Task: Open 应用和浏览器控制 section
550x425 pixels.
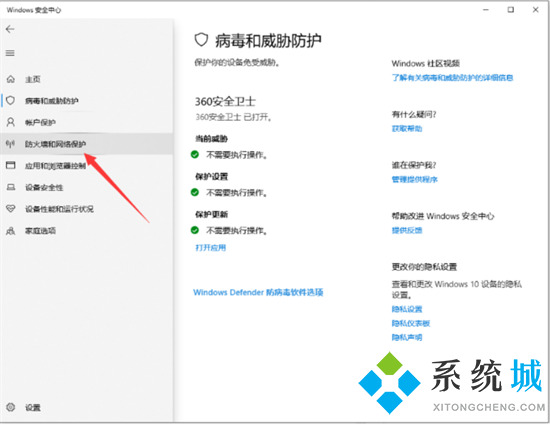Action: (x=87, y=165)
